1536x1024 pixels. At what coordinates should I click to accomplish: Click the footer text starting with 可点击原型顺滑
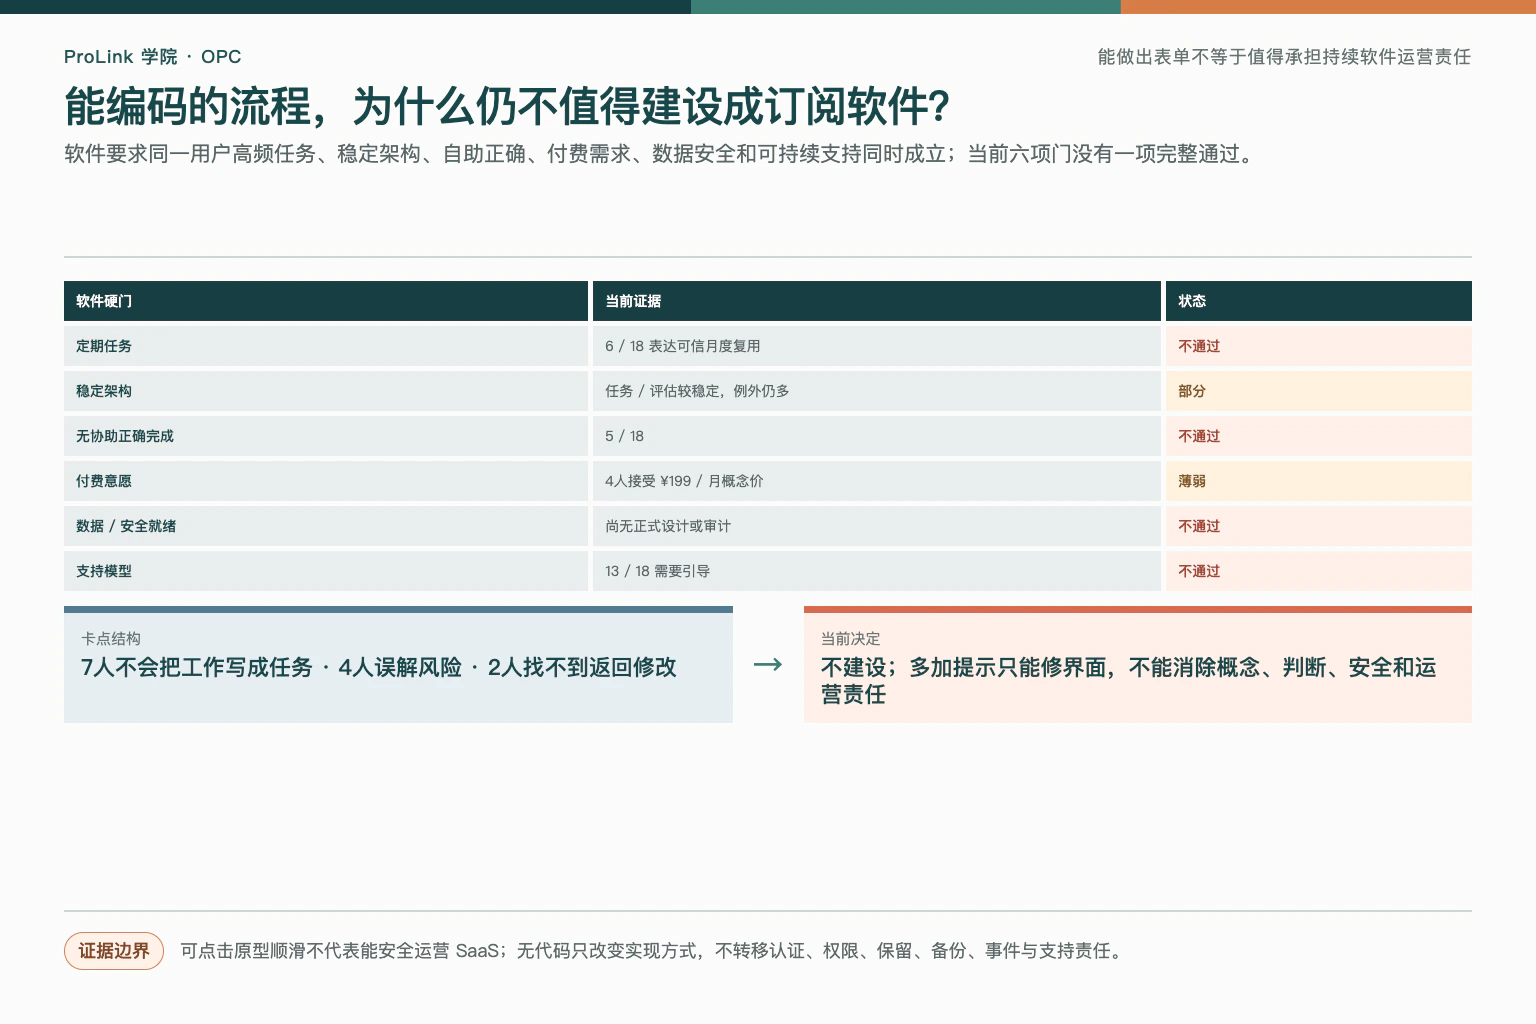(654, 951)
